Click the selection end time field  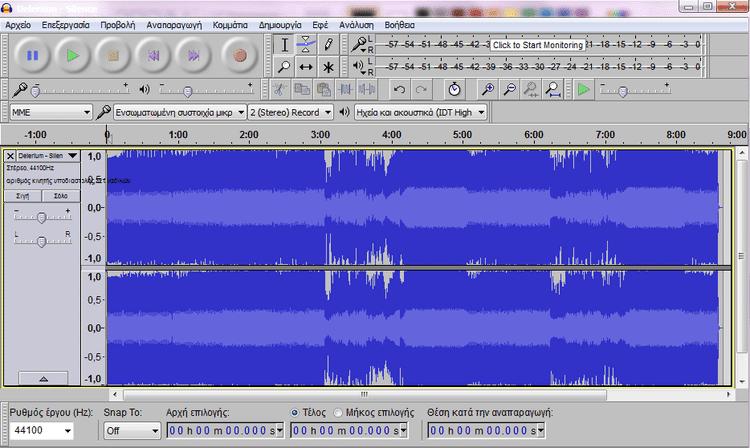coord(349,431)
